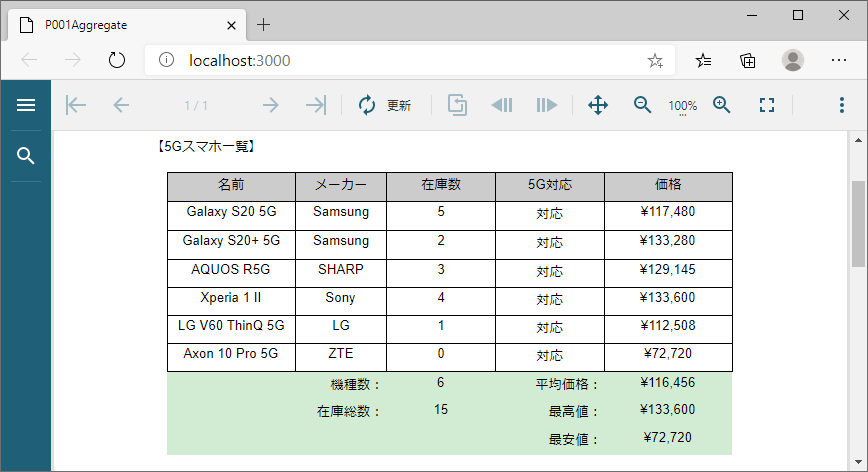Click the page number 1 / 1 field

pyautogui.click(x=196, y=106)
